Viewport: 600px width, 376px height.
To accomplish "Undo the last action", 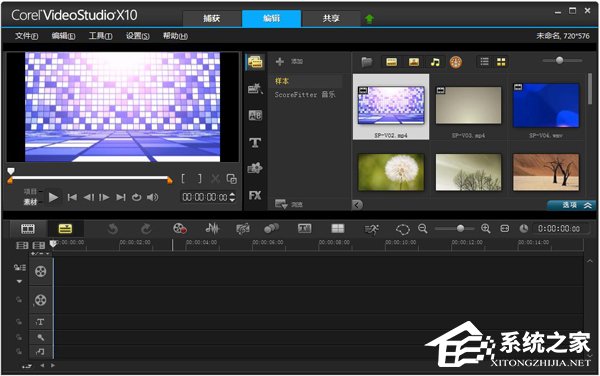I will tap(112, 229).
